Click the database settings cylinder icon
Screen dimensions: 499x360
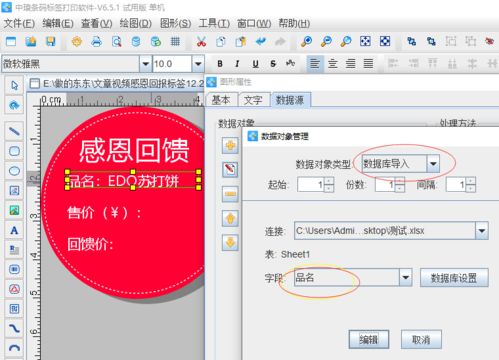(136, 42)
